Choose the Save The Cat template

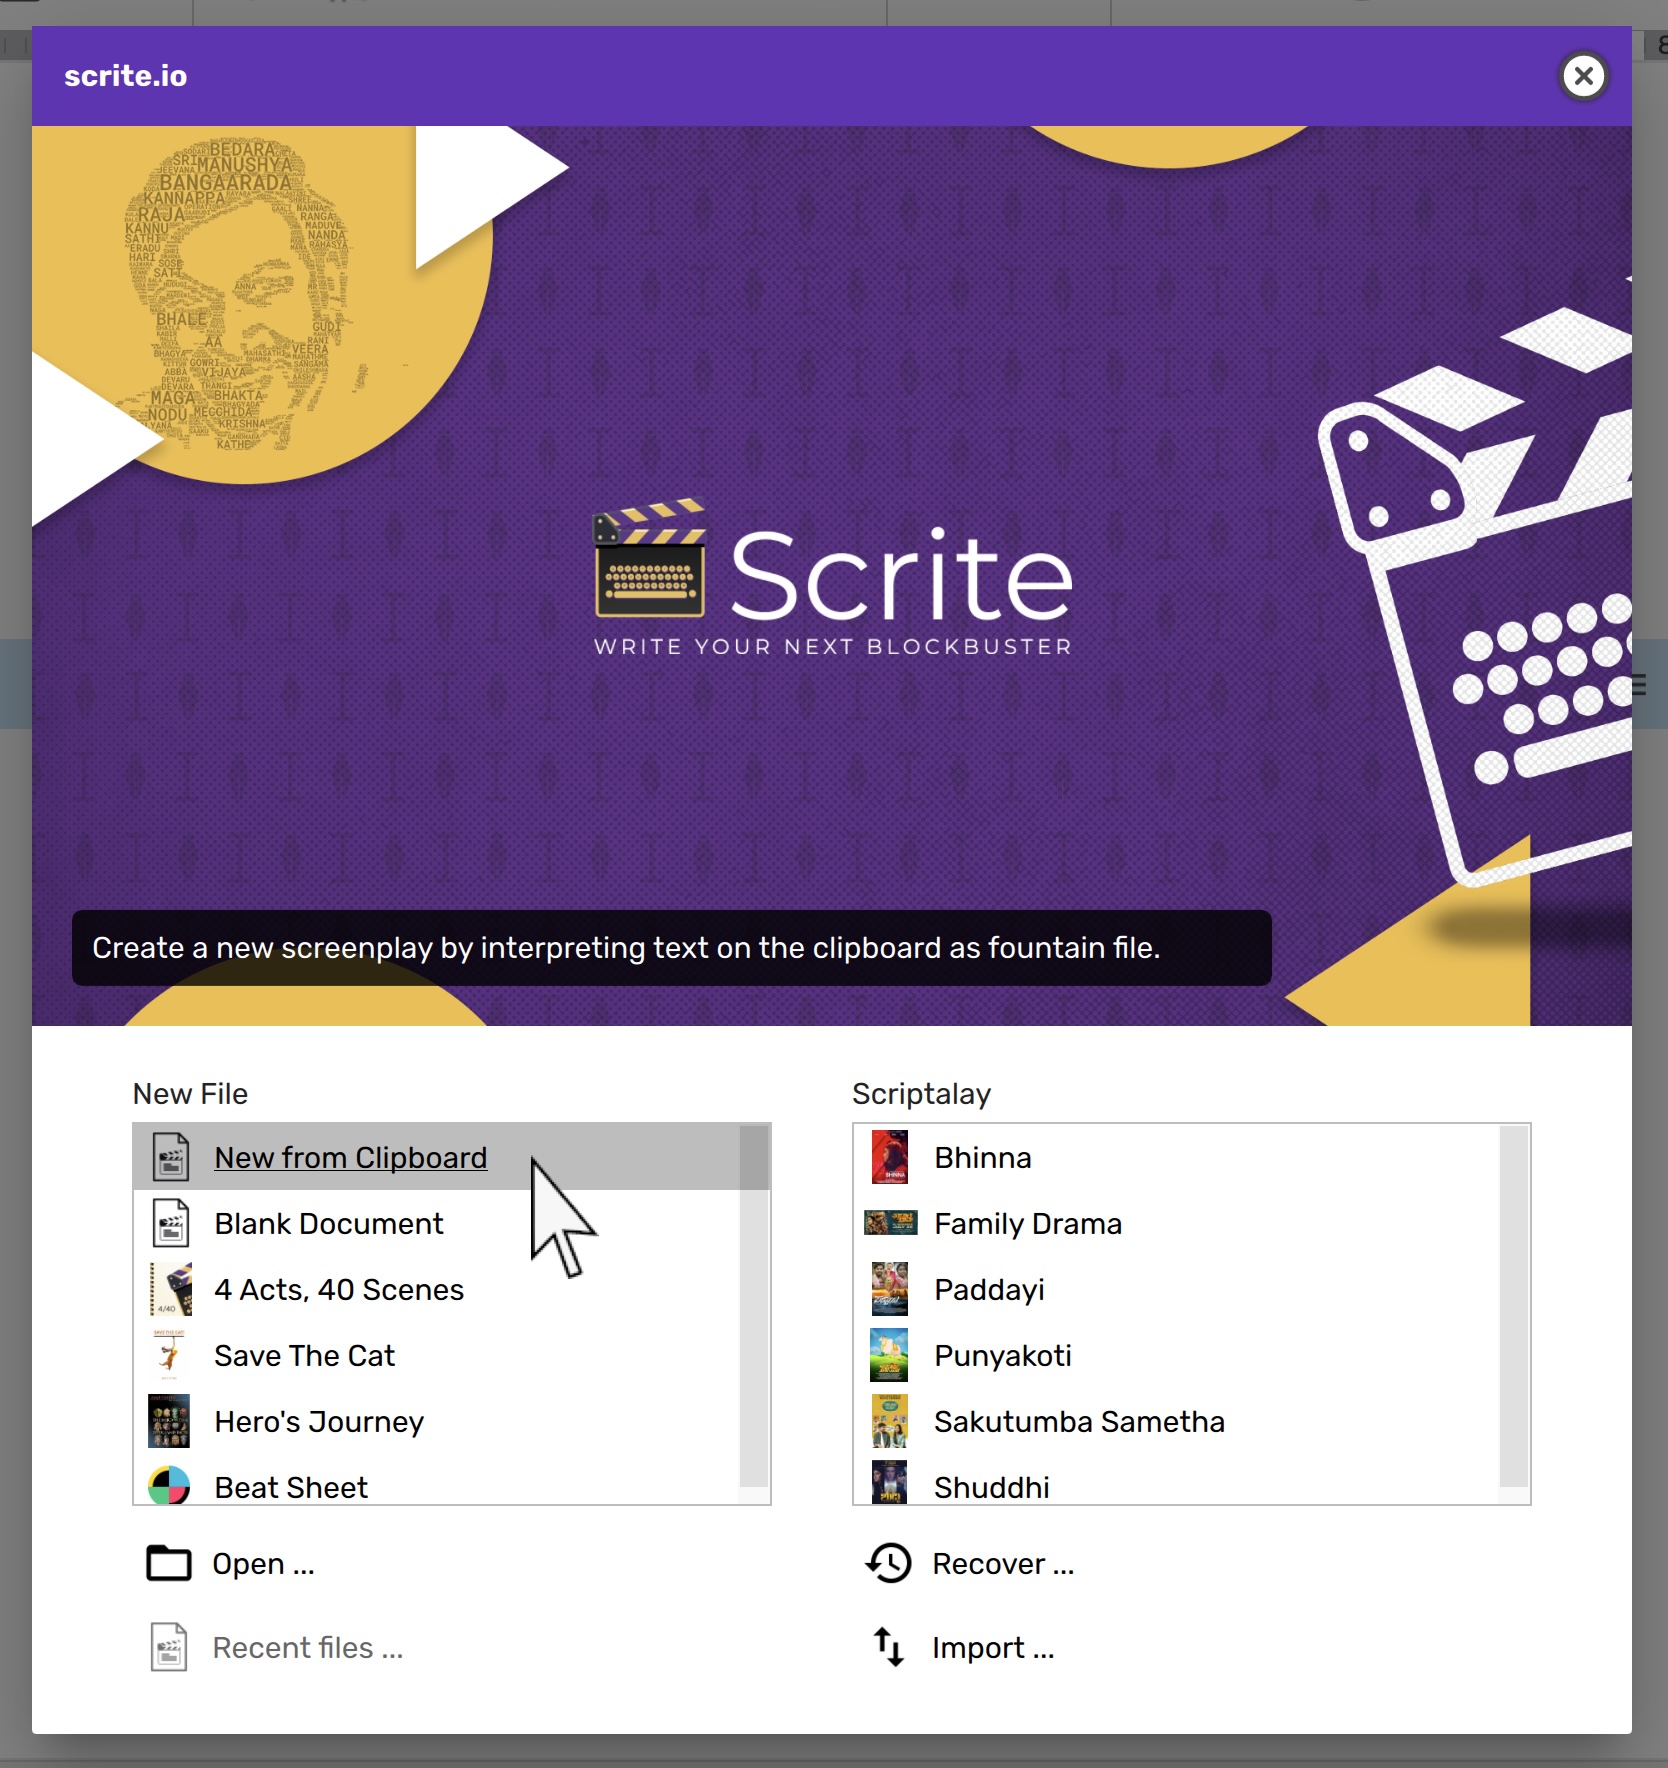pos(304,1356)
